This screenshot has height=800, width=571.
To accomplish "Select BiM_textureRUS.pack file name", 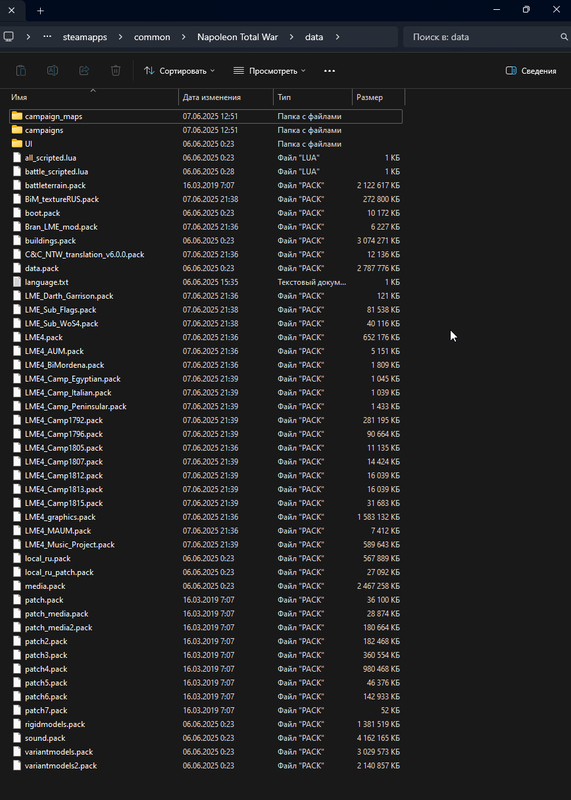I will pyautogui.click(x=62, y=199).
